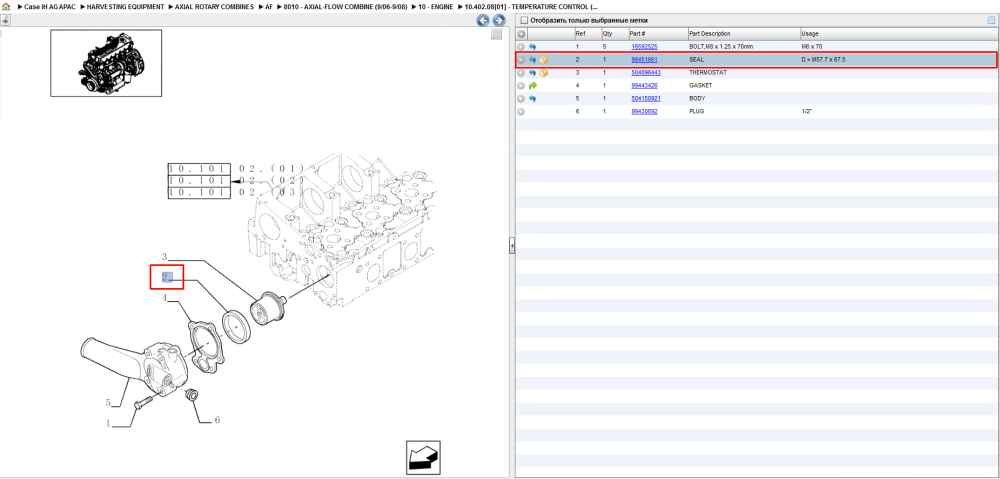Screen dimensions: 1000x479
Task: Sort by Ref column header
Action: click(x=587, y=34)
